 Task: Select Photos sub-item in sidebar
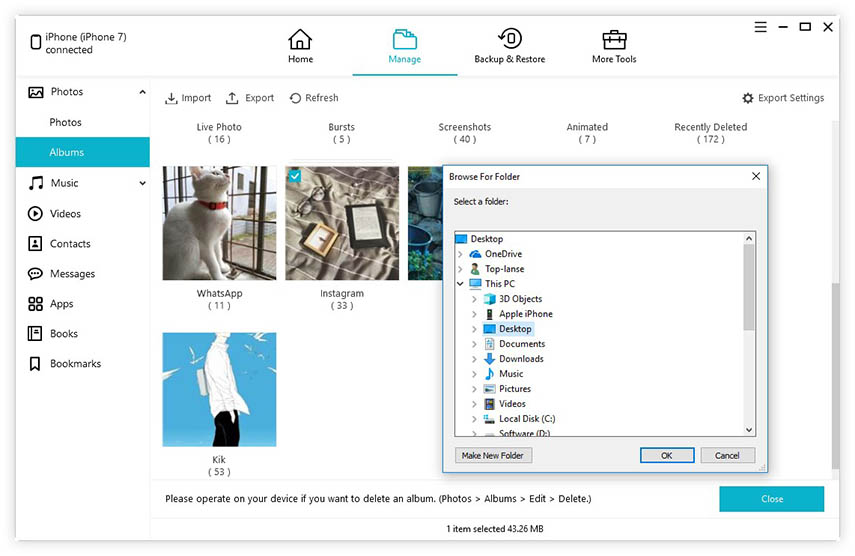pos(65,122)
